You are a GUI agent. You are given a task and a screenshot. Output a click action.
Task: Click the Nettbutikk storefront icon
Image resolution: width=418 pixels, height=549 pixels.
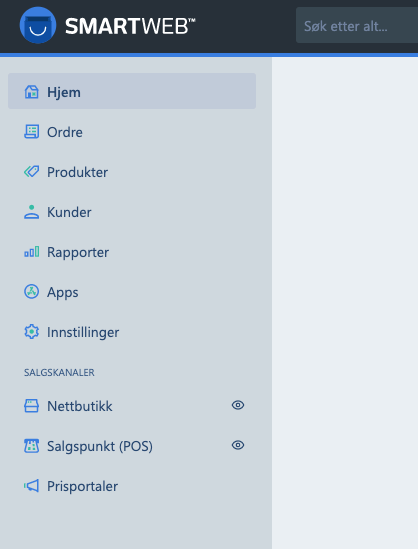point(32,406)
